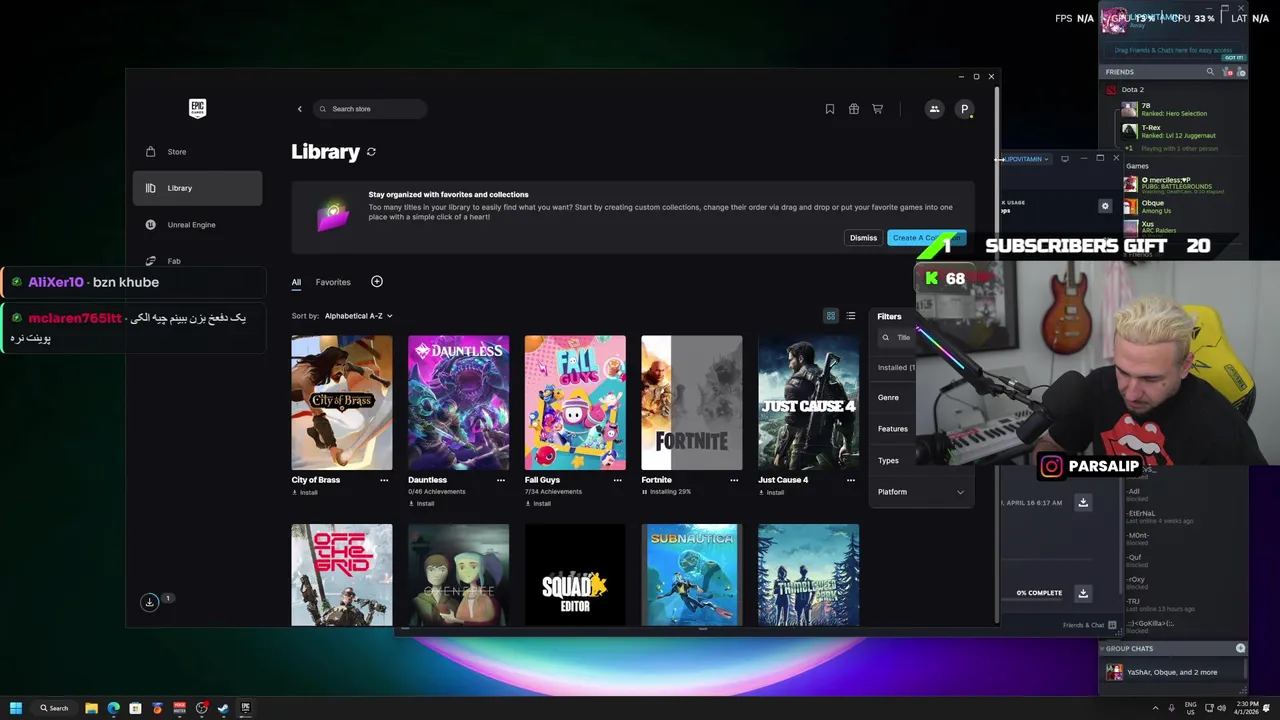1280x720 pixels.
Task: Install City of Brass
Action: [305, 493]
